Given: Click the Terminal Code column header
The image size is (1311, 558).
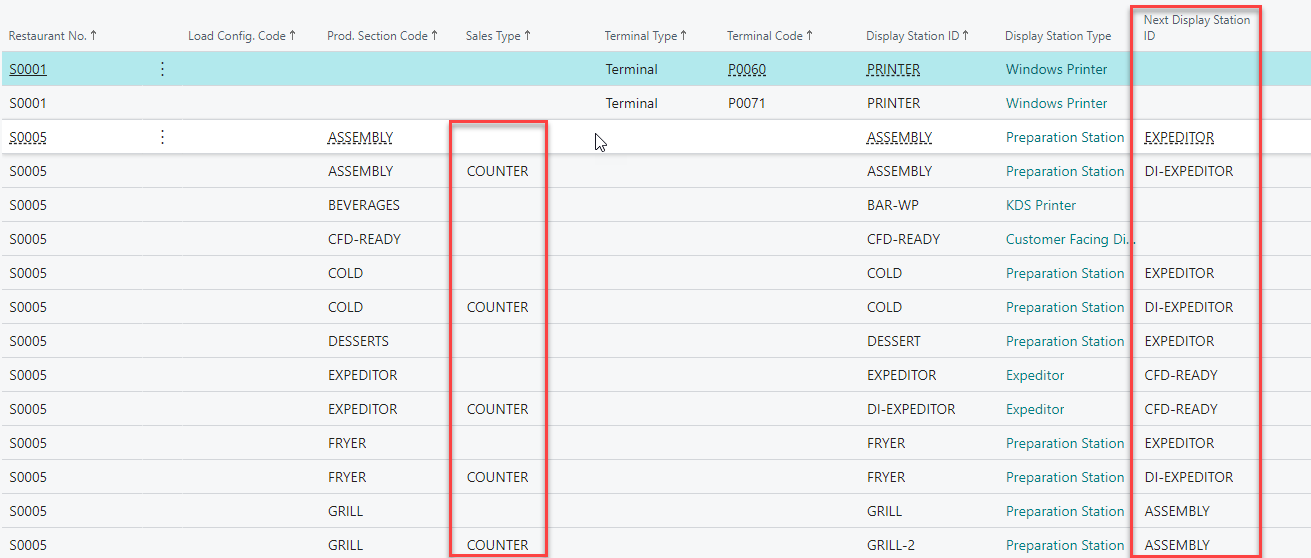Looking at the screenshot, I should tap(769, 36).
